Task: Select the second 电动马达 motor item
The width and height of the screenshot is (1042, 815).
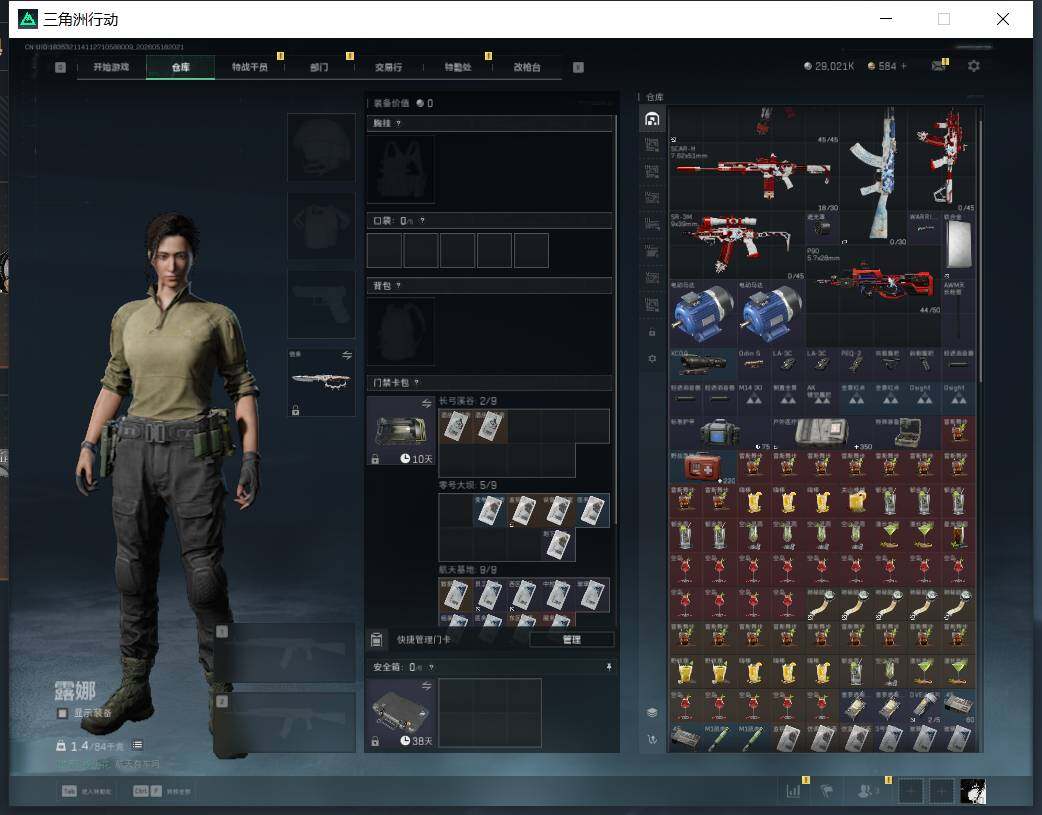Action: (x=771, y=314)
